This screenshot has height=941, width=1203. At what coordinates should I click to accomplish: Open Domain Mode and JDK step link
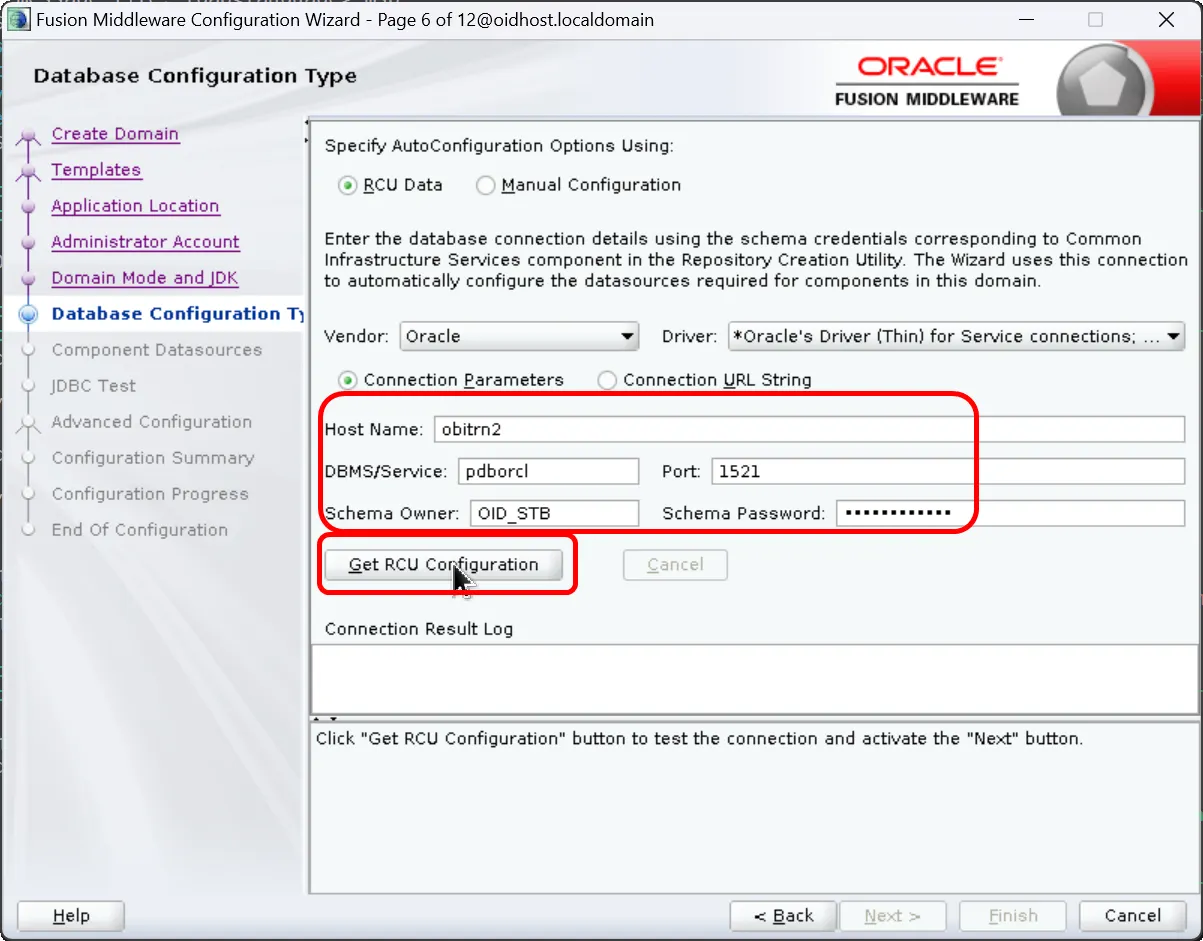coord(145,278)
